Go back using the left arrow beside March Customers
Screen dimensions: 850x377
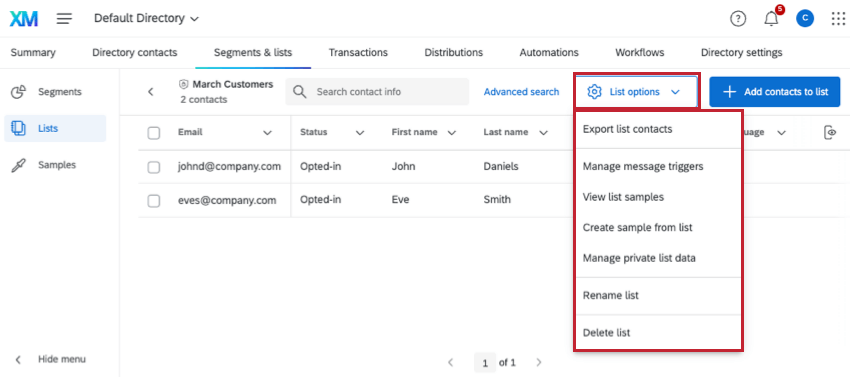[x=151, y=92]
